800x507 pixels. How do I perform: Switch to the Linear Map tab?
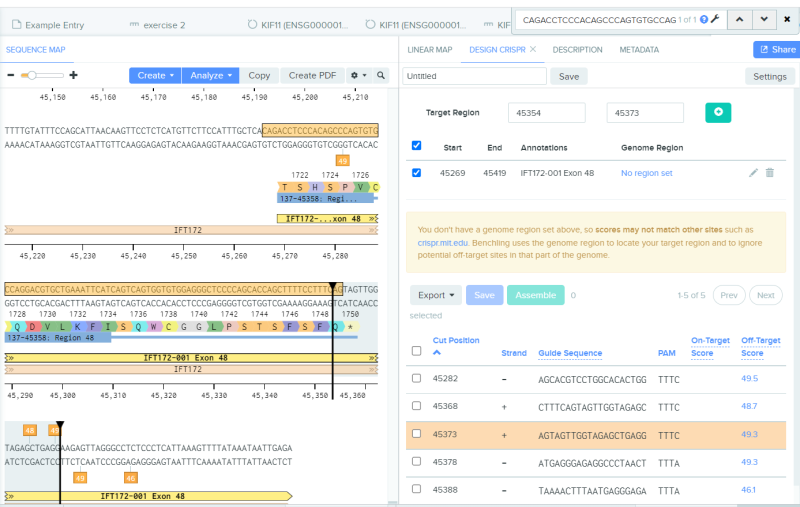point(430,50)
